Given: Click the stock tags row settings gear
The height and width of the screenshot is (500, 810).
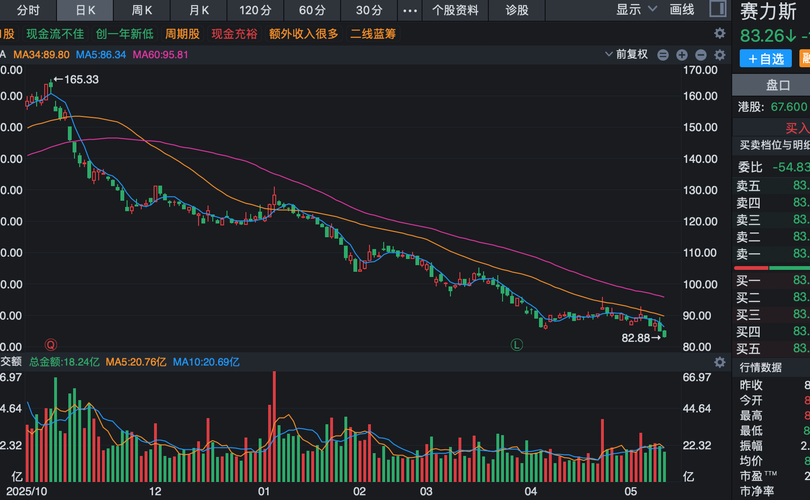Looking at the screenshot, I should click(720, 34).
